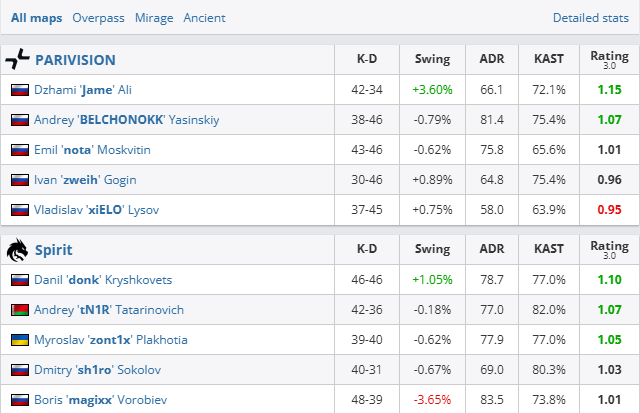Image resolution: width=640 pixels, height=413 pixels.
Task: Open the Ancient map tab
Action: (205, 18)
